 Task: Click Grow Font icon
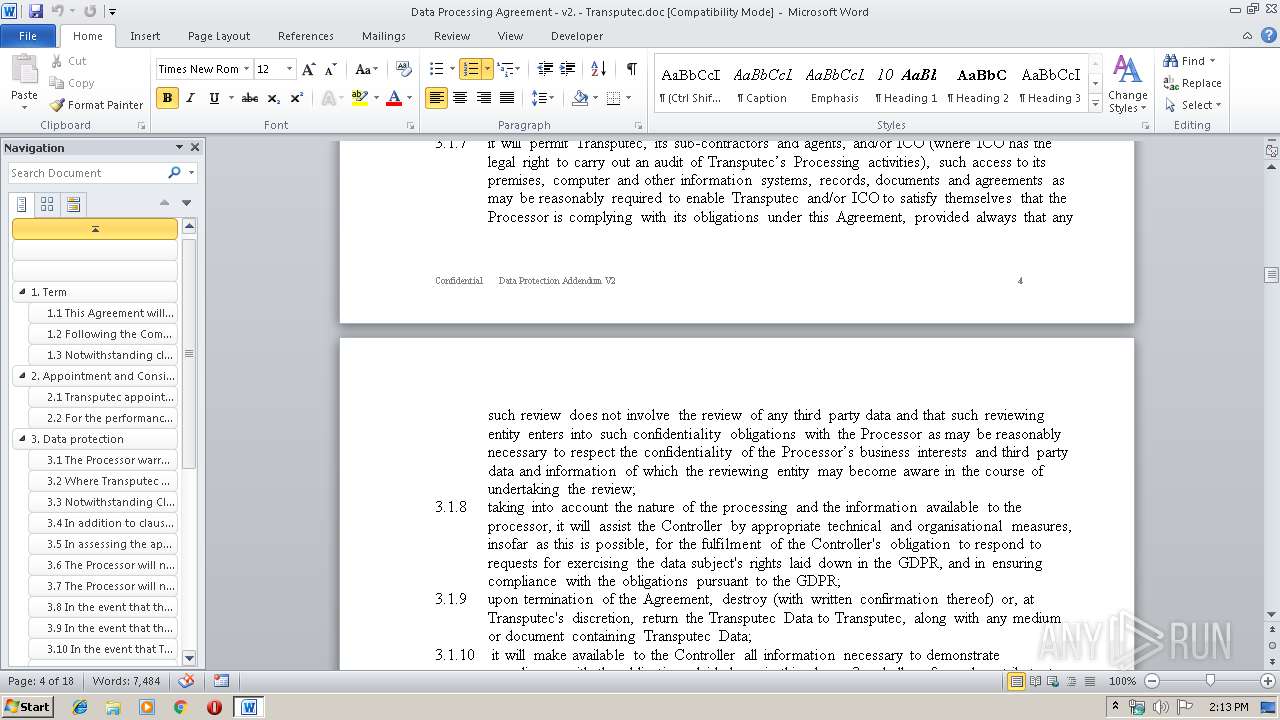pos(309,69)
